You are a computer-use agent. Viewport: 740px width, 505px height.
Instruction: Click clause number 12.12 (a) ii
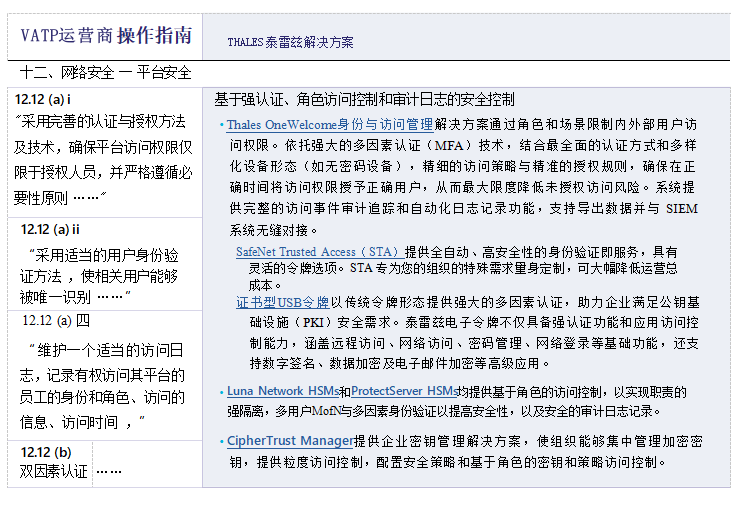point(50,230)
